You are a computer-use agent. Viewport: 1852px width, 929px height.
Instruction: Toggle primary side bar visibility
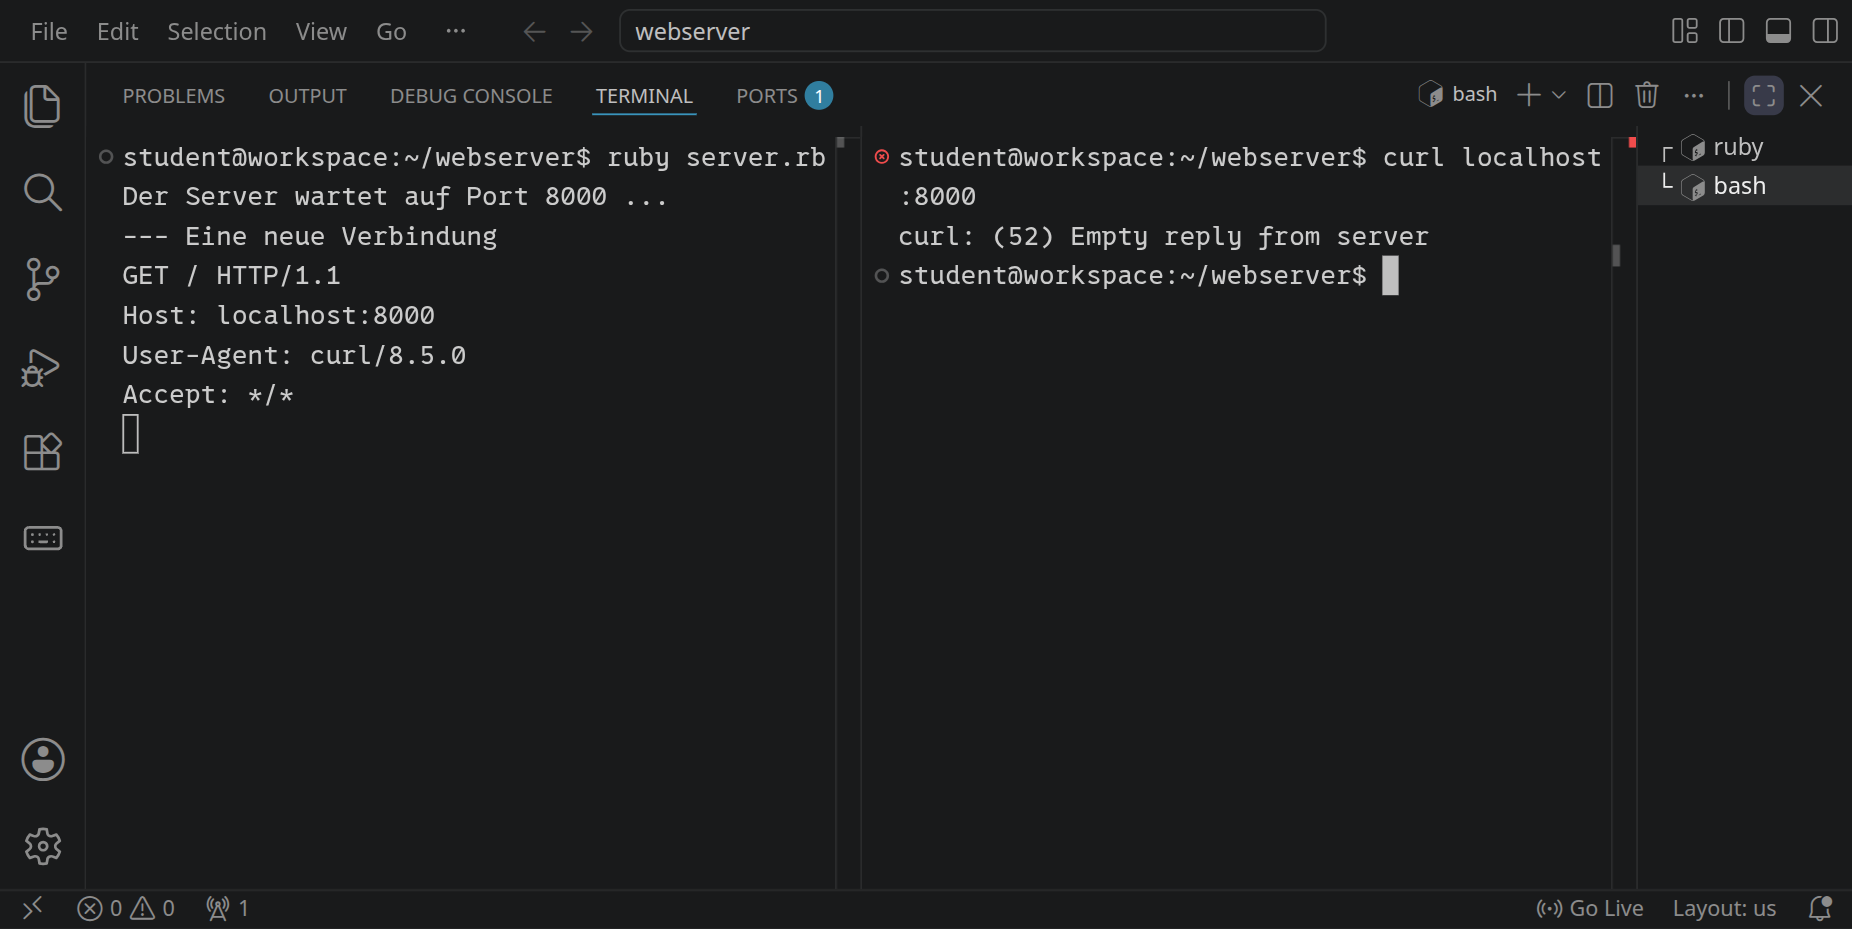tap(1732, 31)
